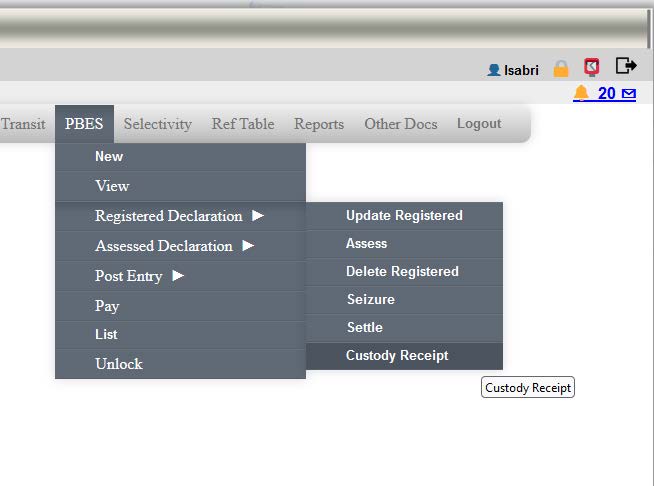Click the Logout button
This screenshot has height=486, width=654.
(x=479, y=124)
